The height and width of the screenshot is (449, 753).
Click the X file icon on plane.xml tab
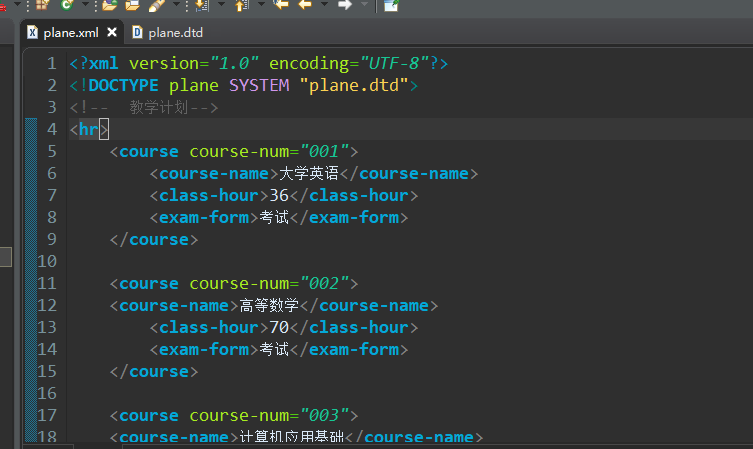[x=32, y=32]
